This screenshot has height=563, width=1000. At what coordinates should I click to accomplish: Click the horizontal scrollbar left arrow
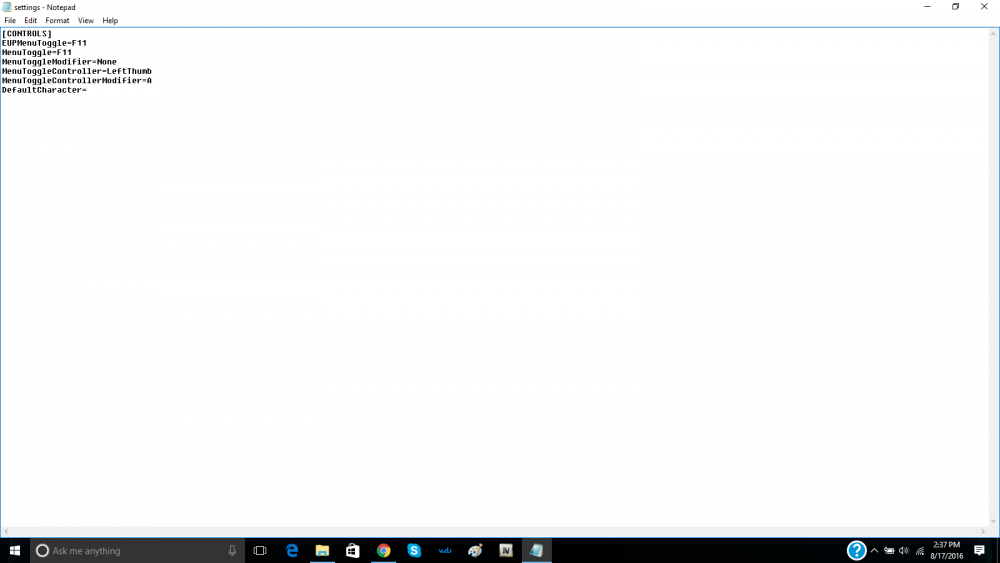pos(6,531)
